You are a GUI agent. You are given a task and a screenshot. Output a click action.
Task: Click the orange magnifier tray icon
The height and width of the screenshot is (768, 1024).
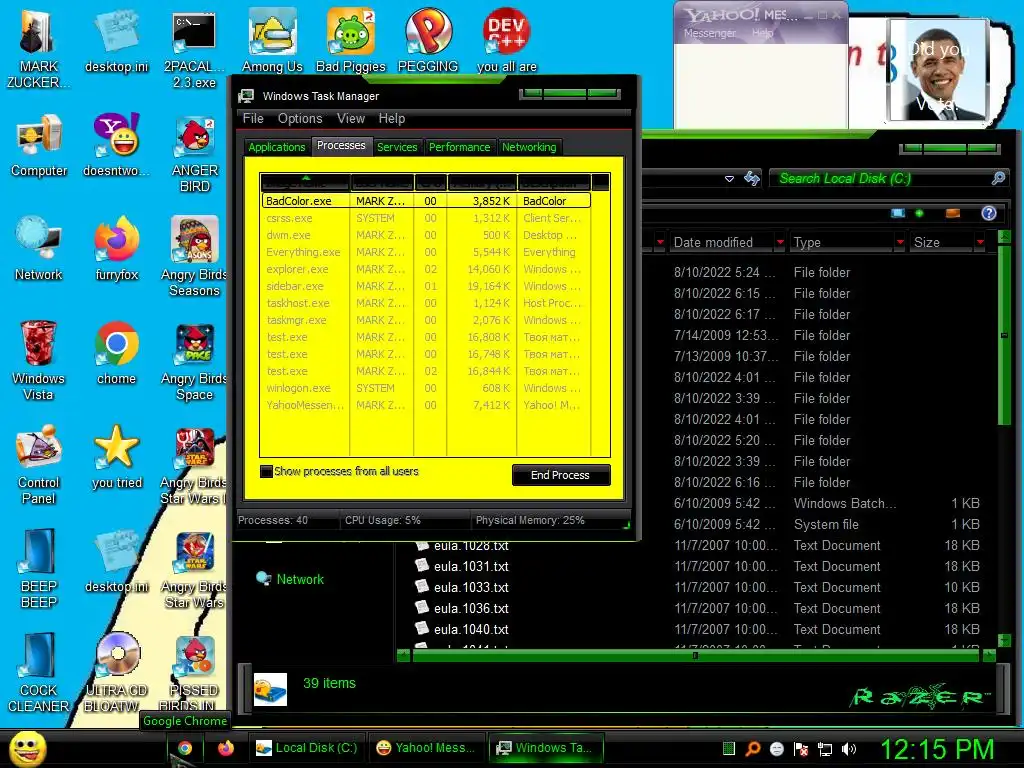click(x=752, y=749)
